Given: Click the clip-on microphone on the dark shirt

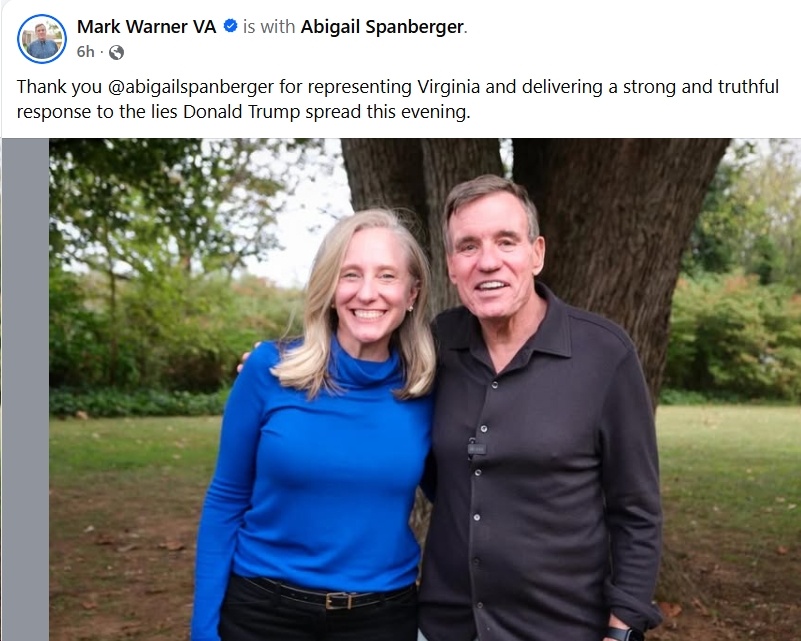Looking at the screenshot, I should 476,448.
